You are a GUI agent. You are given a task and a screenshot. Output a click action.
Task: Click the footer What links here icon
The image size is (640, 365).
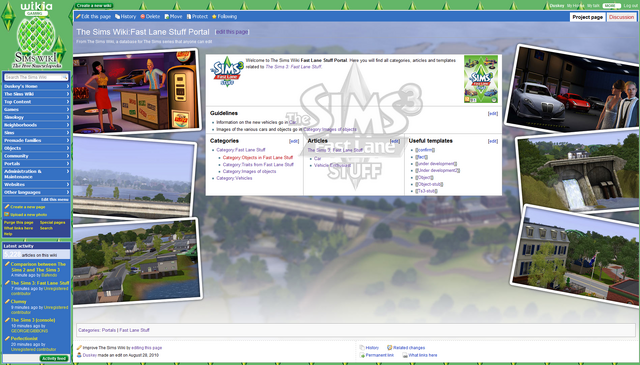click(420, 355)
